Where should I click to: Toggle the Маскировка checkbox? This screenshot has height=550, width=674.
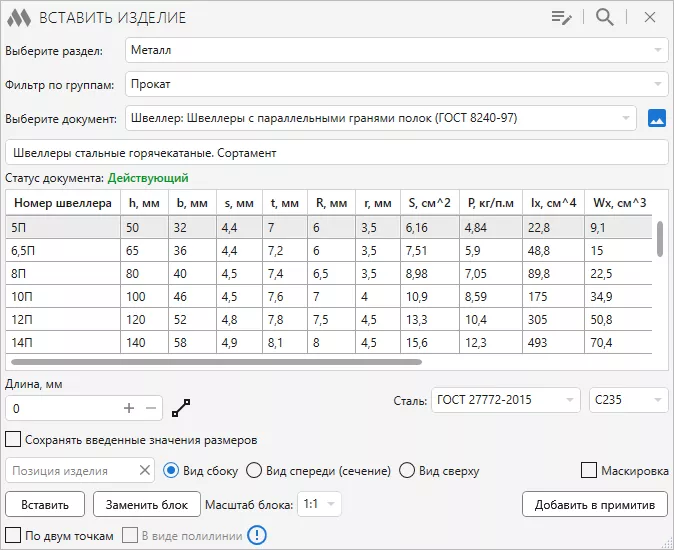tap(588, 470)
